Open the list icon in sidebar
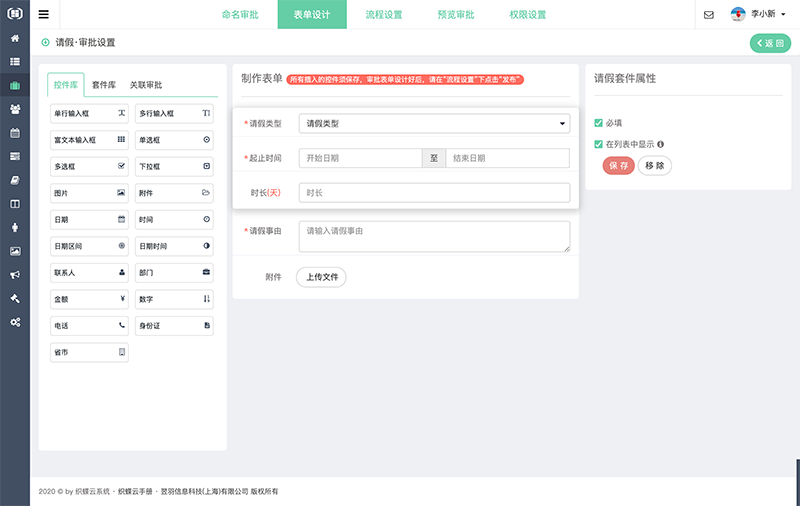 tap(15, 62)
